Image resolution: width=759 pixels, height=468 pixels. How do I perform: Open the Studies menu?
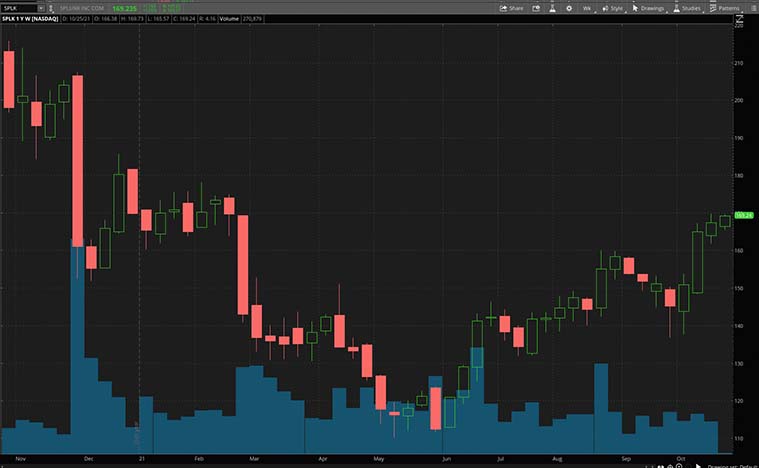coord(687,8)
